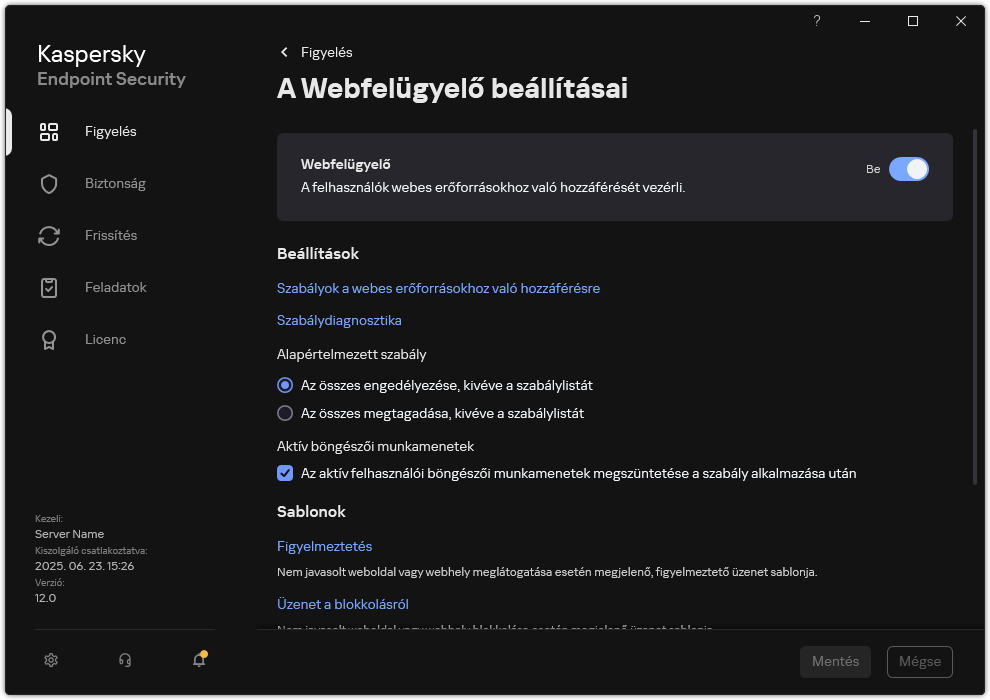The height and width of the screenshot is (700, 990).
Task: Open the Biztonság section via shield icon
Action: (49, 183)
